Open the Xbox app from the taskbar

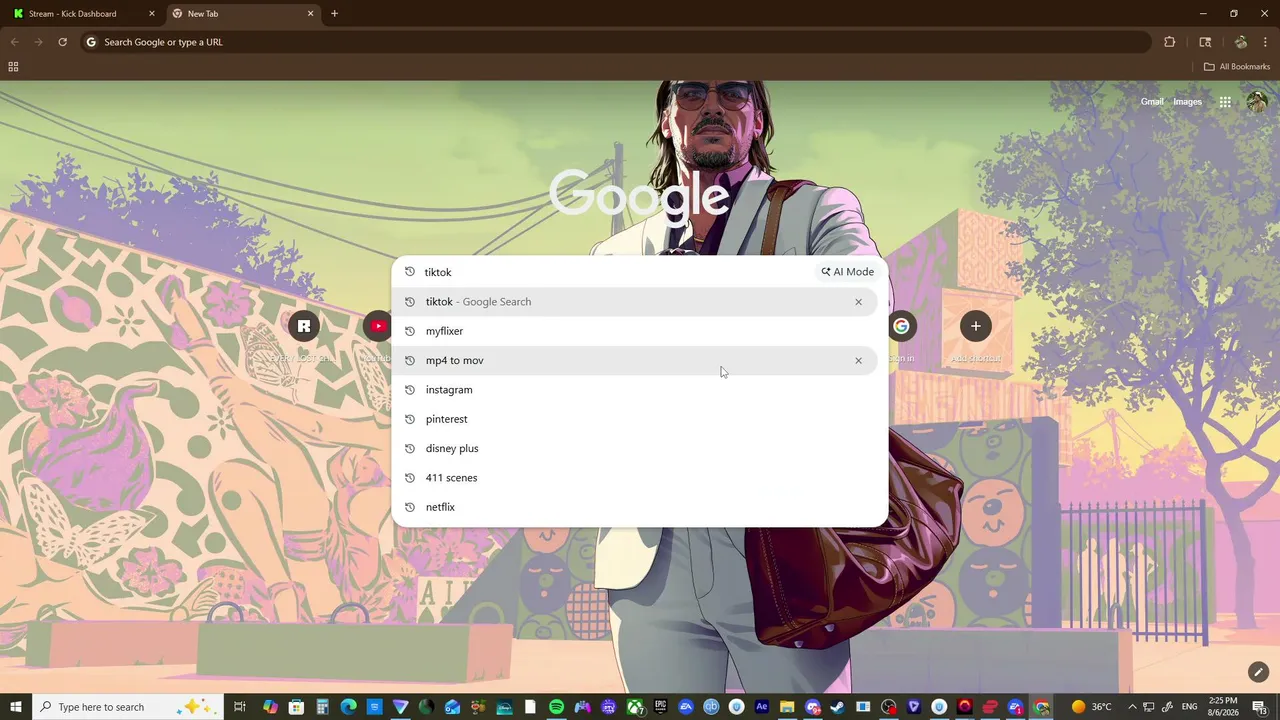[x=634, y=707]
